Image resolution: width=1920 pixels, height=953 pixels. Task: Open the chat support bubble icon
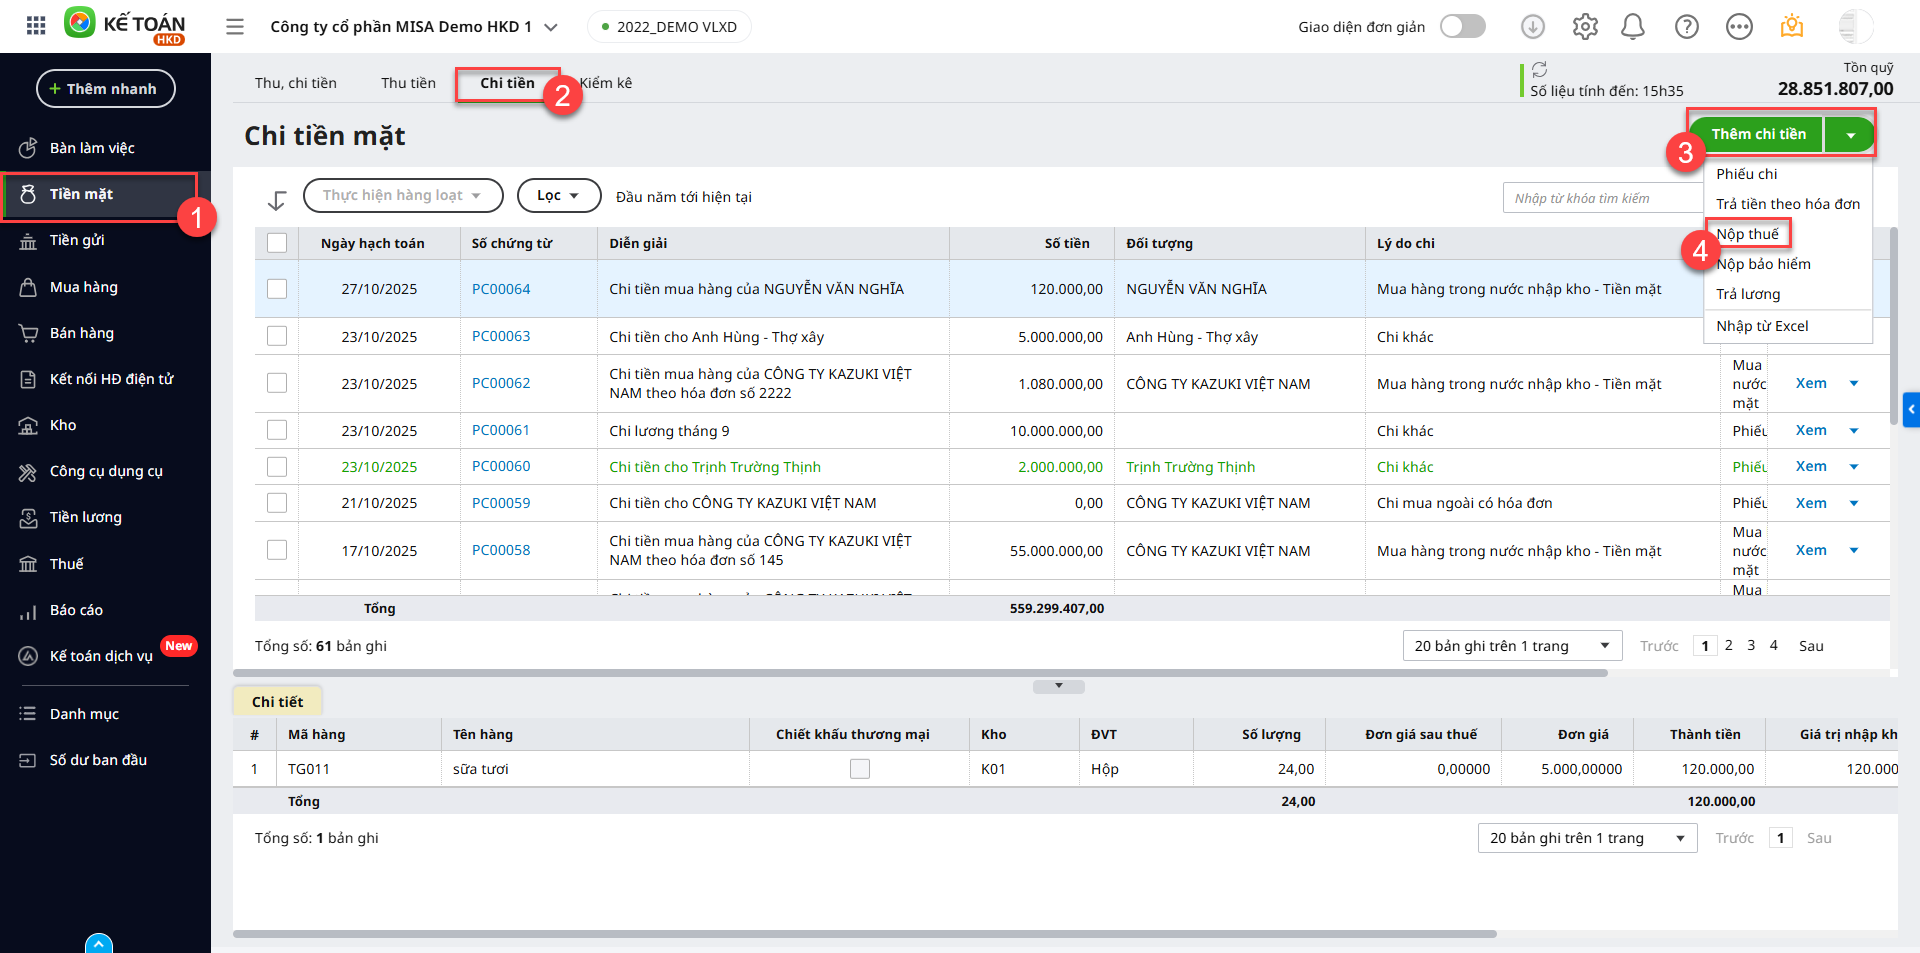pos(1739,27)
